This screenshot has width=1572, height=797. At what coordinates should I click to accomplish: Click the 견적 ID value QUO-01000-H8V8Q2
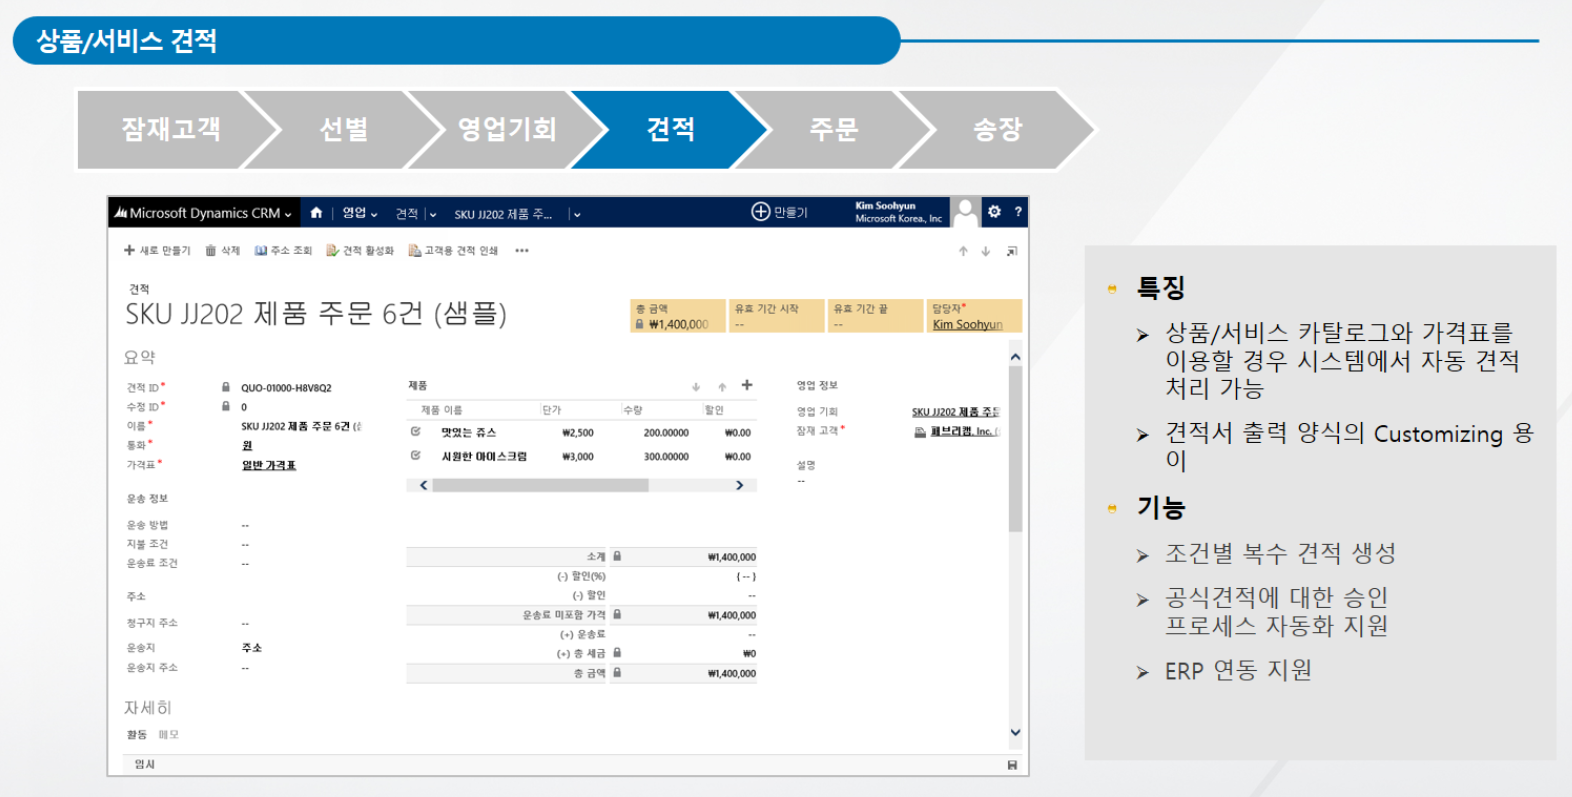coord(286,388)
